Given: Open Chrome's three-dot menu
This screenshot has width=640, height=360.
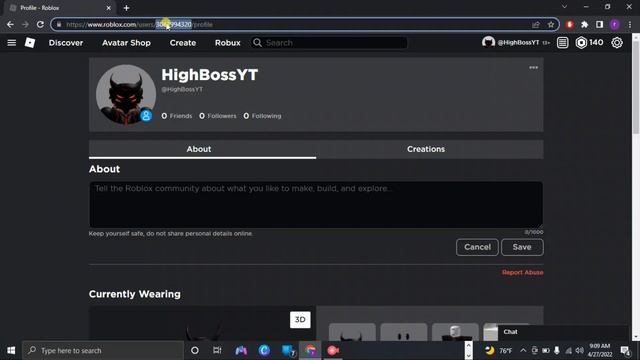Looking at the screenshot, I should tap(630, 24).
